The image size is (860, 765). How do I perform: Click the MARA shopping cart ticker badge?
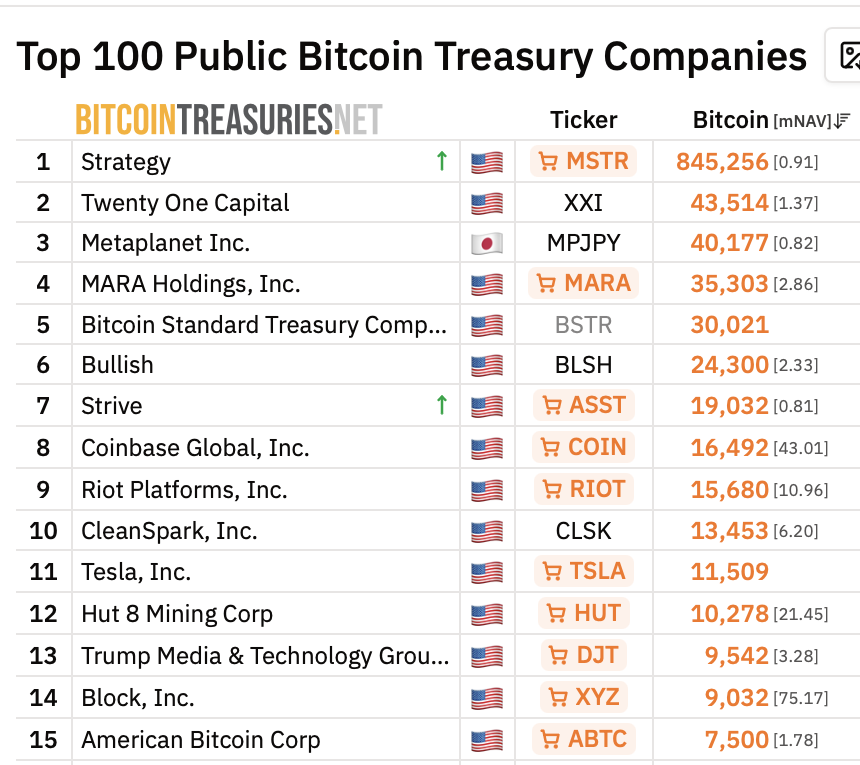(584, 284)
